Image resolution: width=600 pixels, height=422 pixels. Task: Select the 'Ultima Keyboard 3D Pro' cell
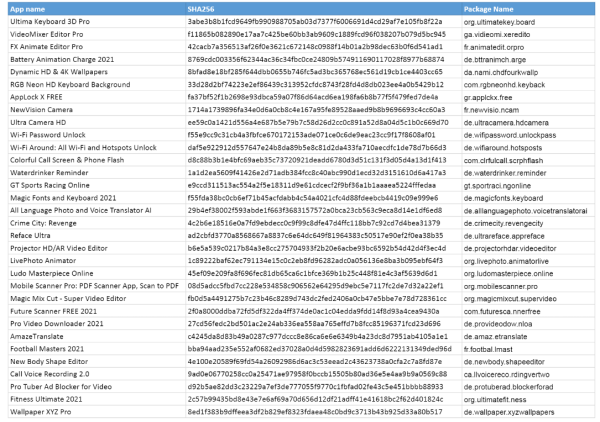click(x=96, y=21)
